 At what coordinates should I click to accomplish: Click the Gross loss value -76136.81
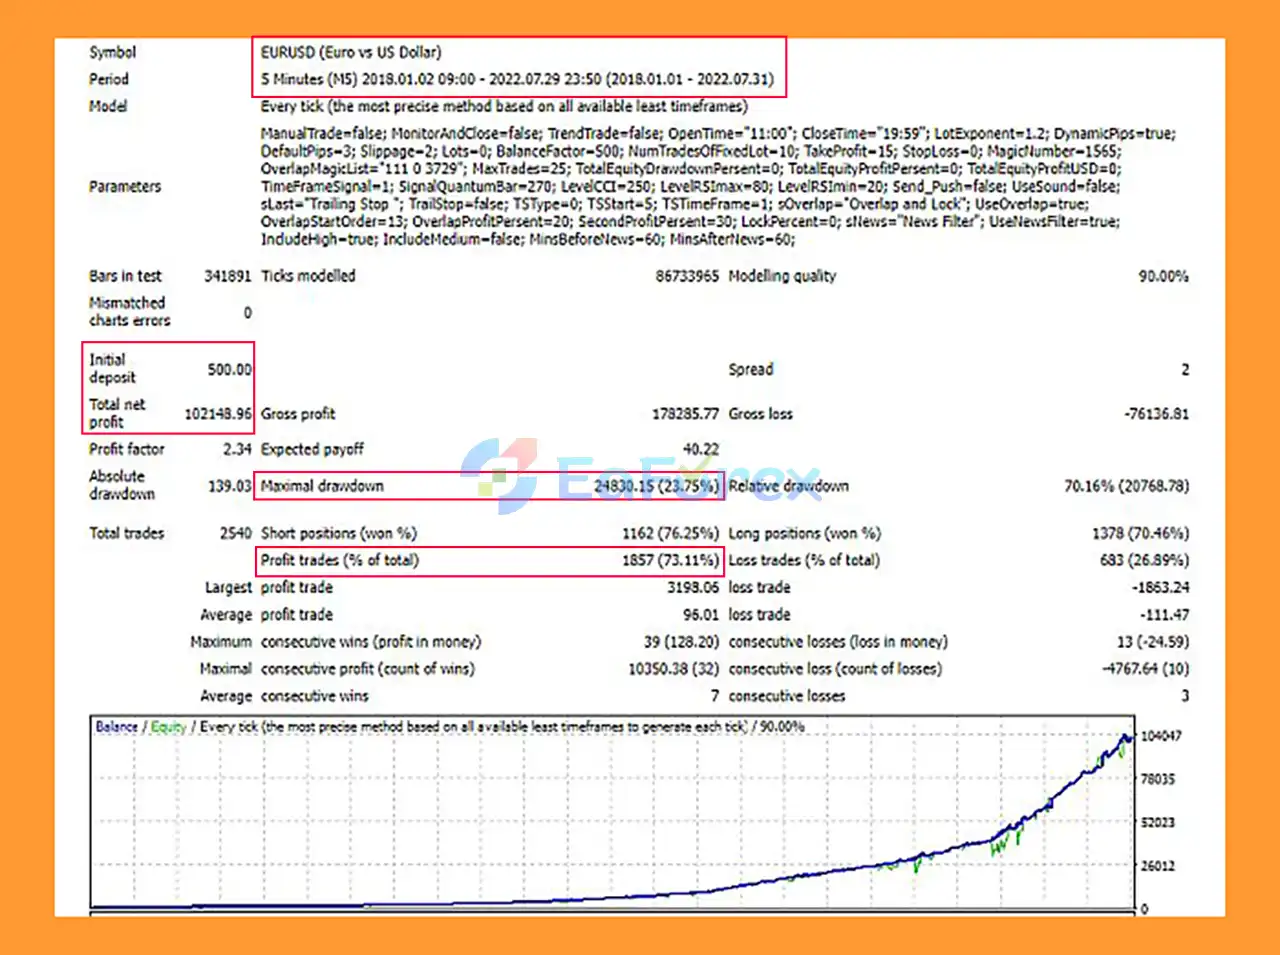[1155, 414]
